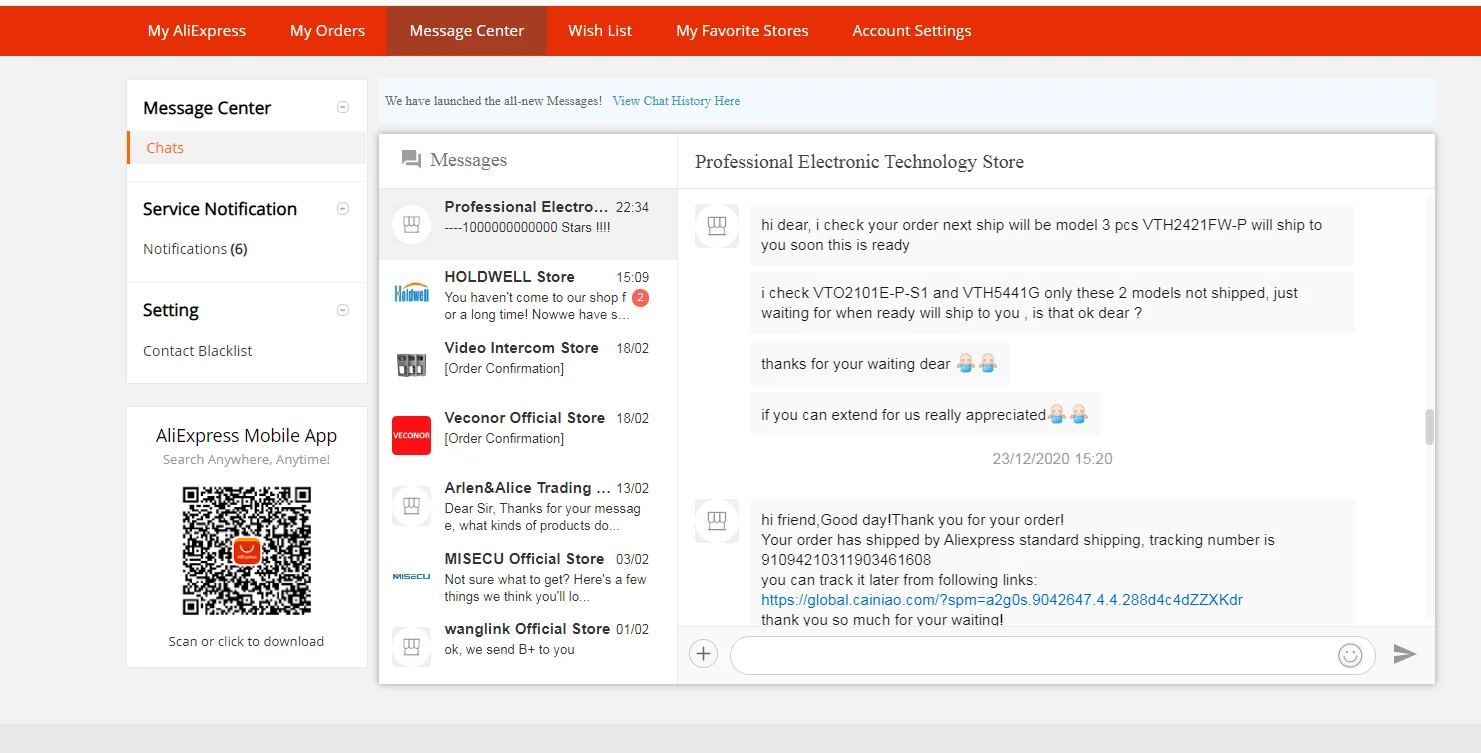Go to Account Settings tab
Image resolution: width=1481 pixels, height=753 pixels.
pyautogui.click(x=912, y=31)
